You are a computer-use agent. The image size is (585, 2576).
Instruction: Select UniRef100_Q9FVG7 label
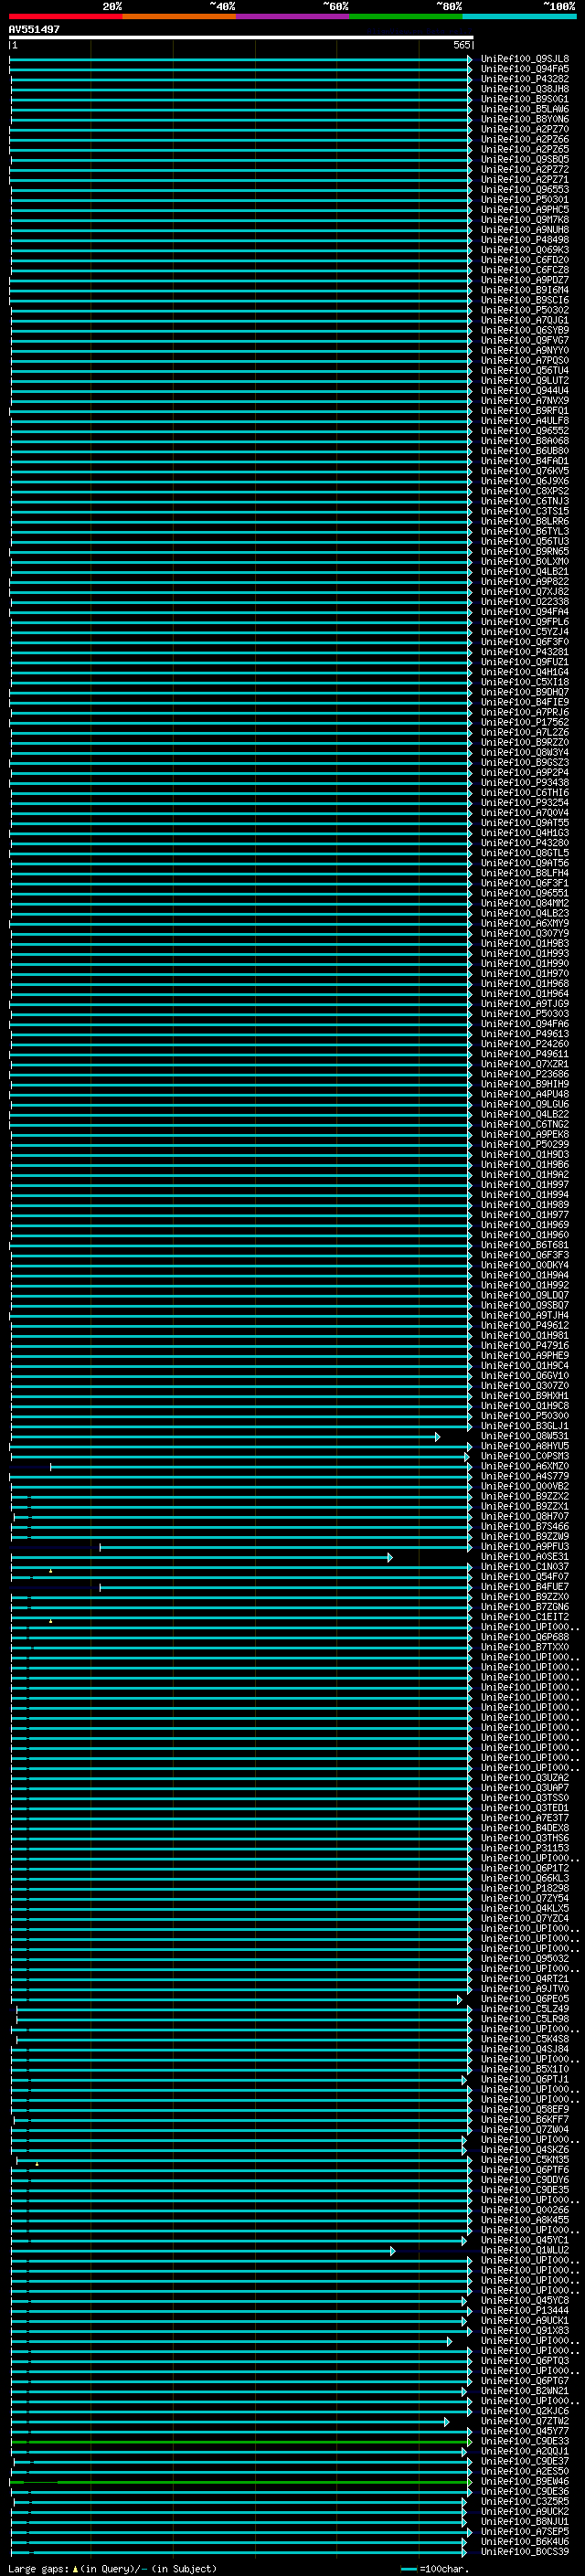point(525,340)
